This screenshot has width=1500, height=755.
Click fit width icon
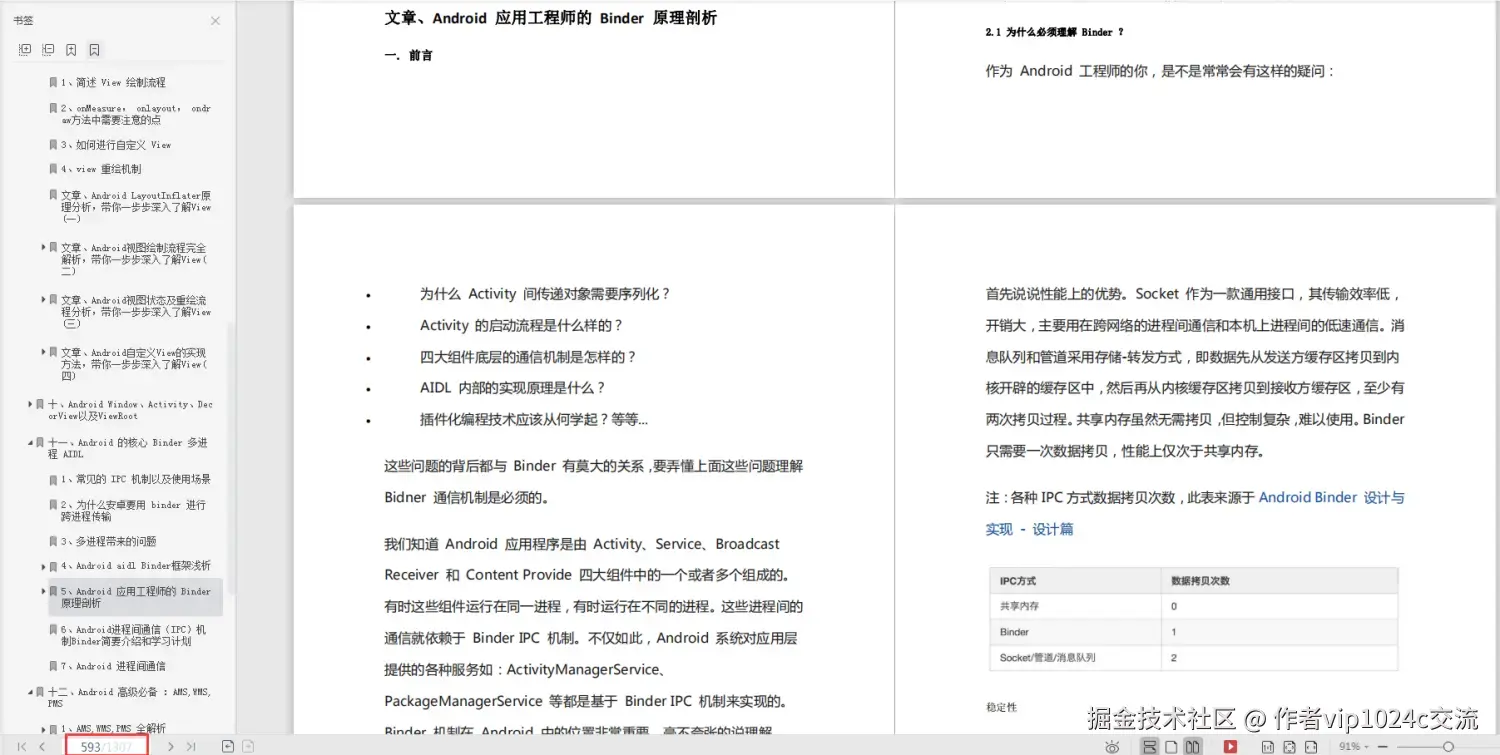[1311, 747]
